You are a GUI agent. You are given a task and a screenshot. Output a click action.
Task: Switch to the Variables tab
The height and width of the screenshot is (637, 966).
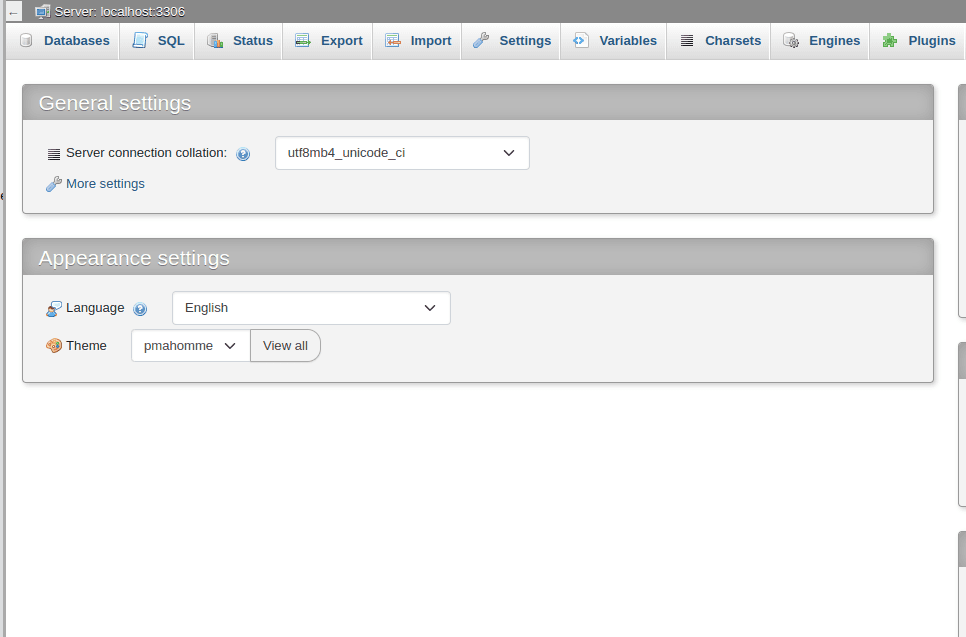(x=614, y=41)
